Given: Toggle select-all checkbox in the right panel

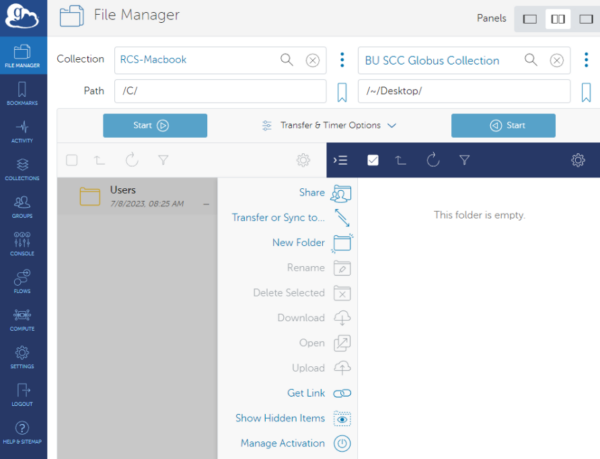Looking at the screenshot, I should (x=373, y=160).
